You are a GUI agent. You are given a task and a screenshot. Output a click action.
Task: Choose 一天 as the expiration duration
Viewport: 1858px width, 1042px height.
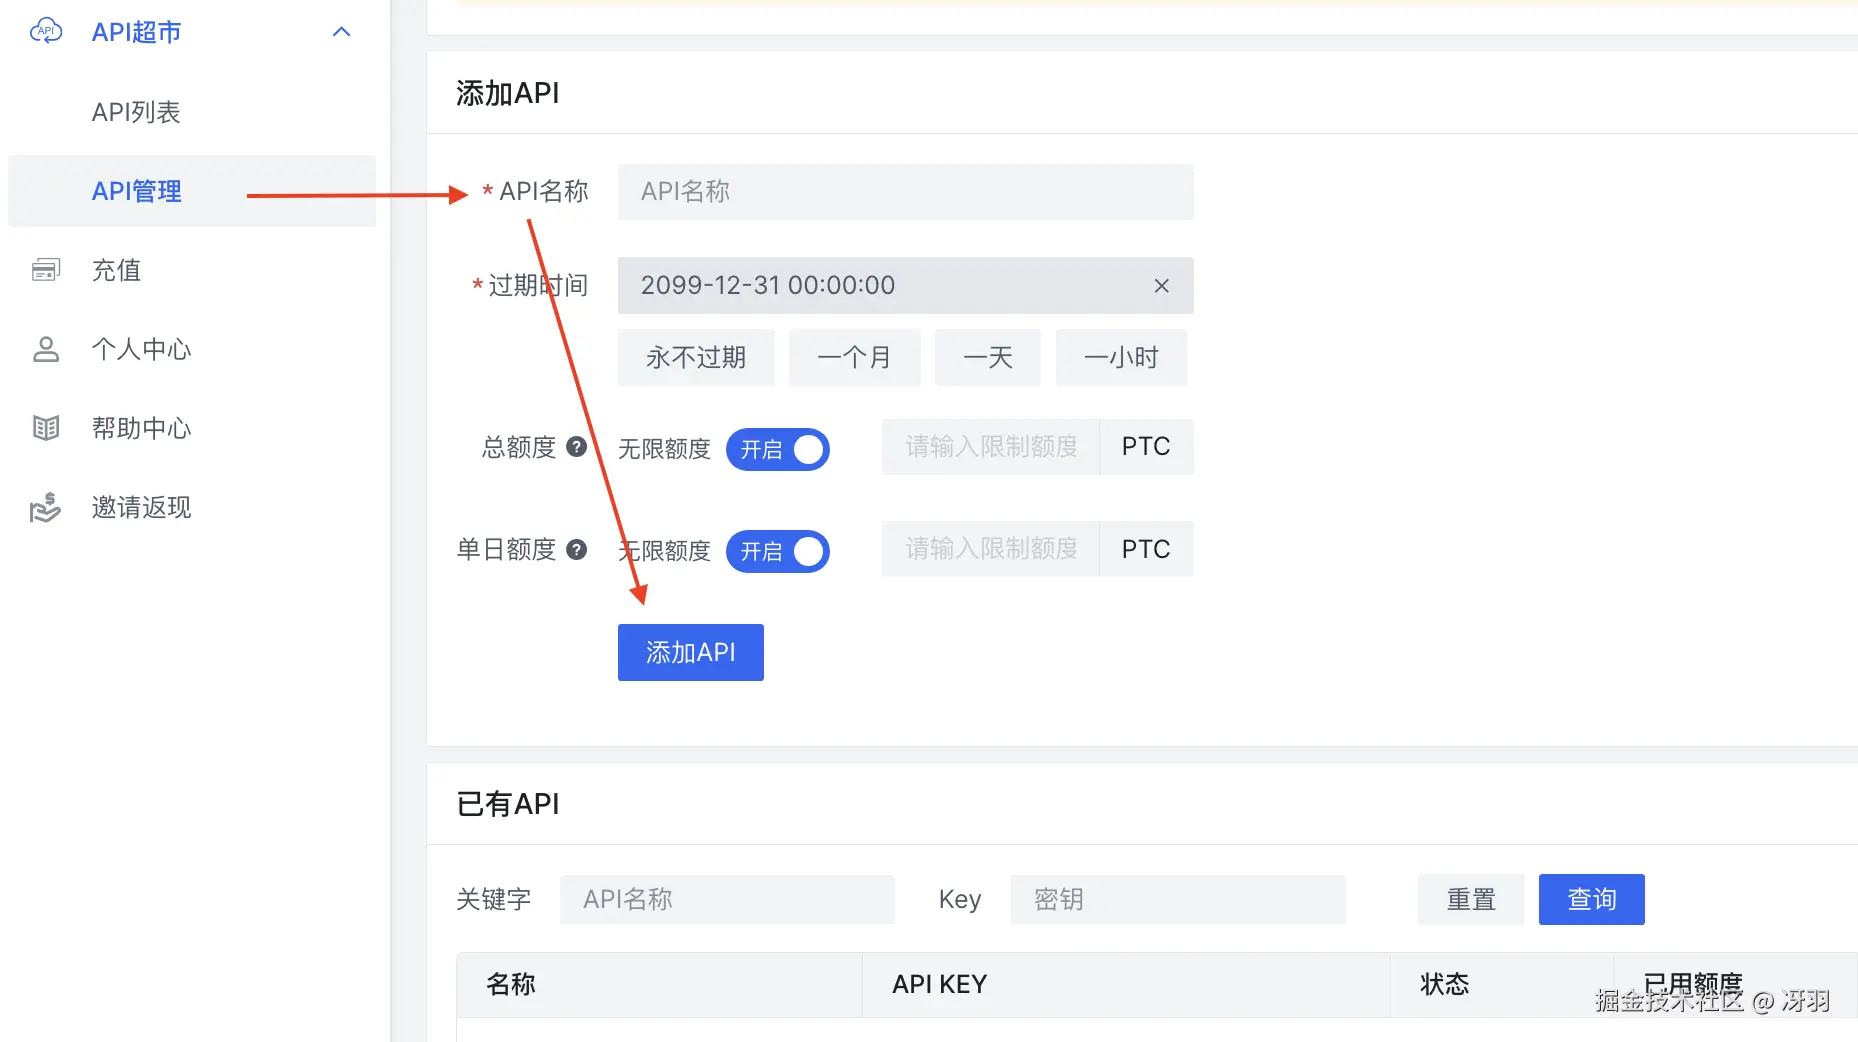coord(987,357)
